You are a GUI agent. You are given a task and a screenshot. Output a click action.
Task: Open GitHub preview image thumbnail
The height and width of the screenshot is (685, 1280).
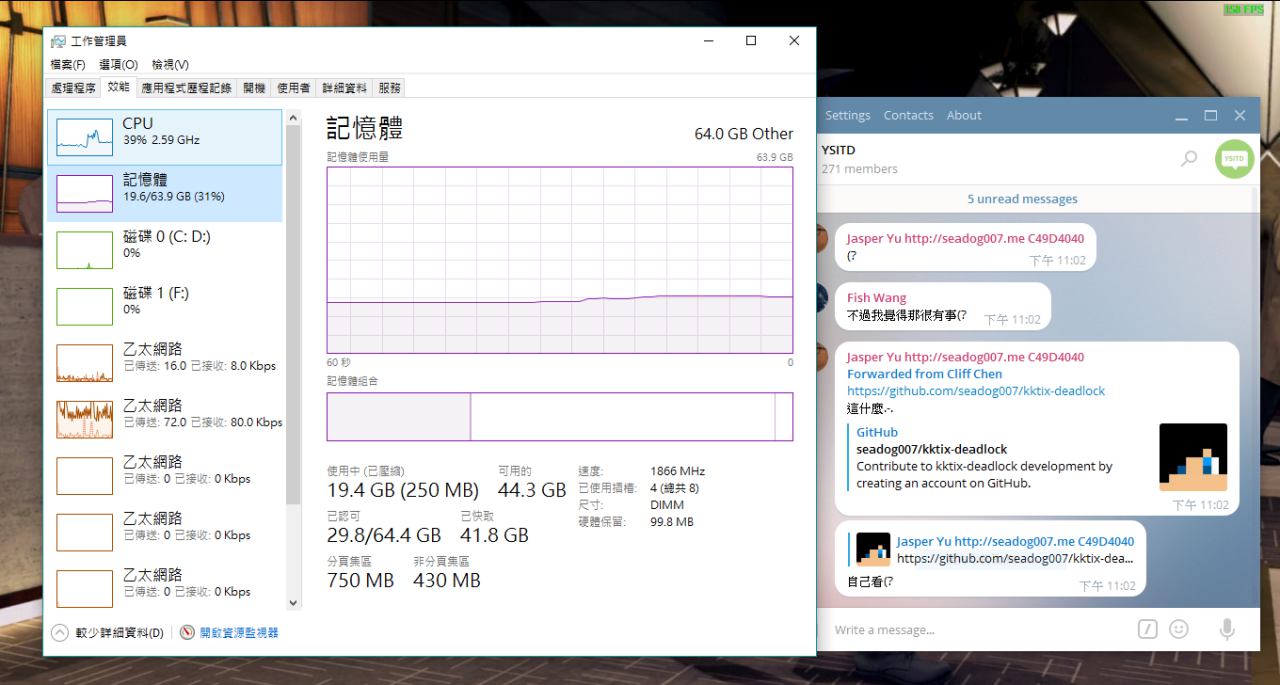(x=1193, y=457)
